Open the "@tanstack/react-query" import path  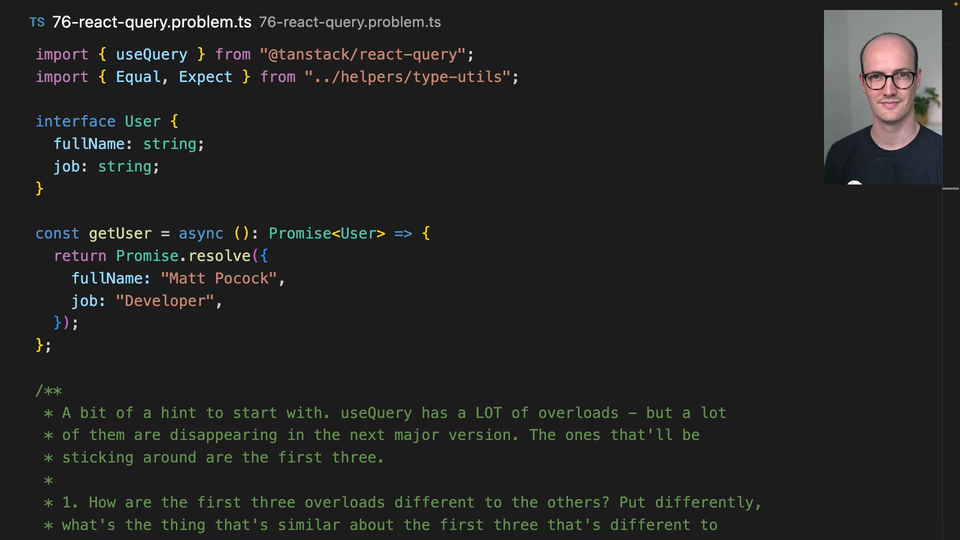365,54
